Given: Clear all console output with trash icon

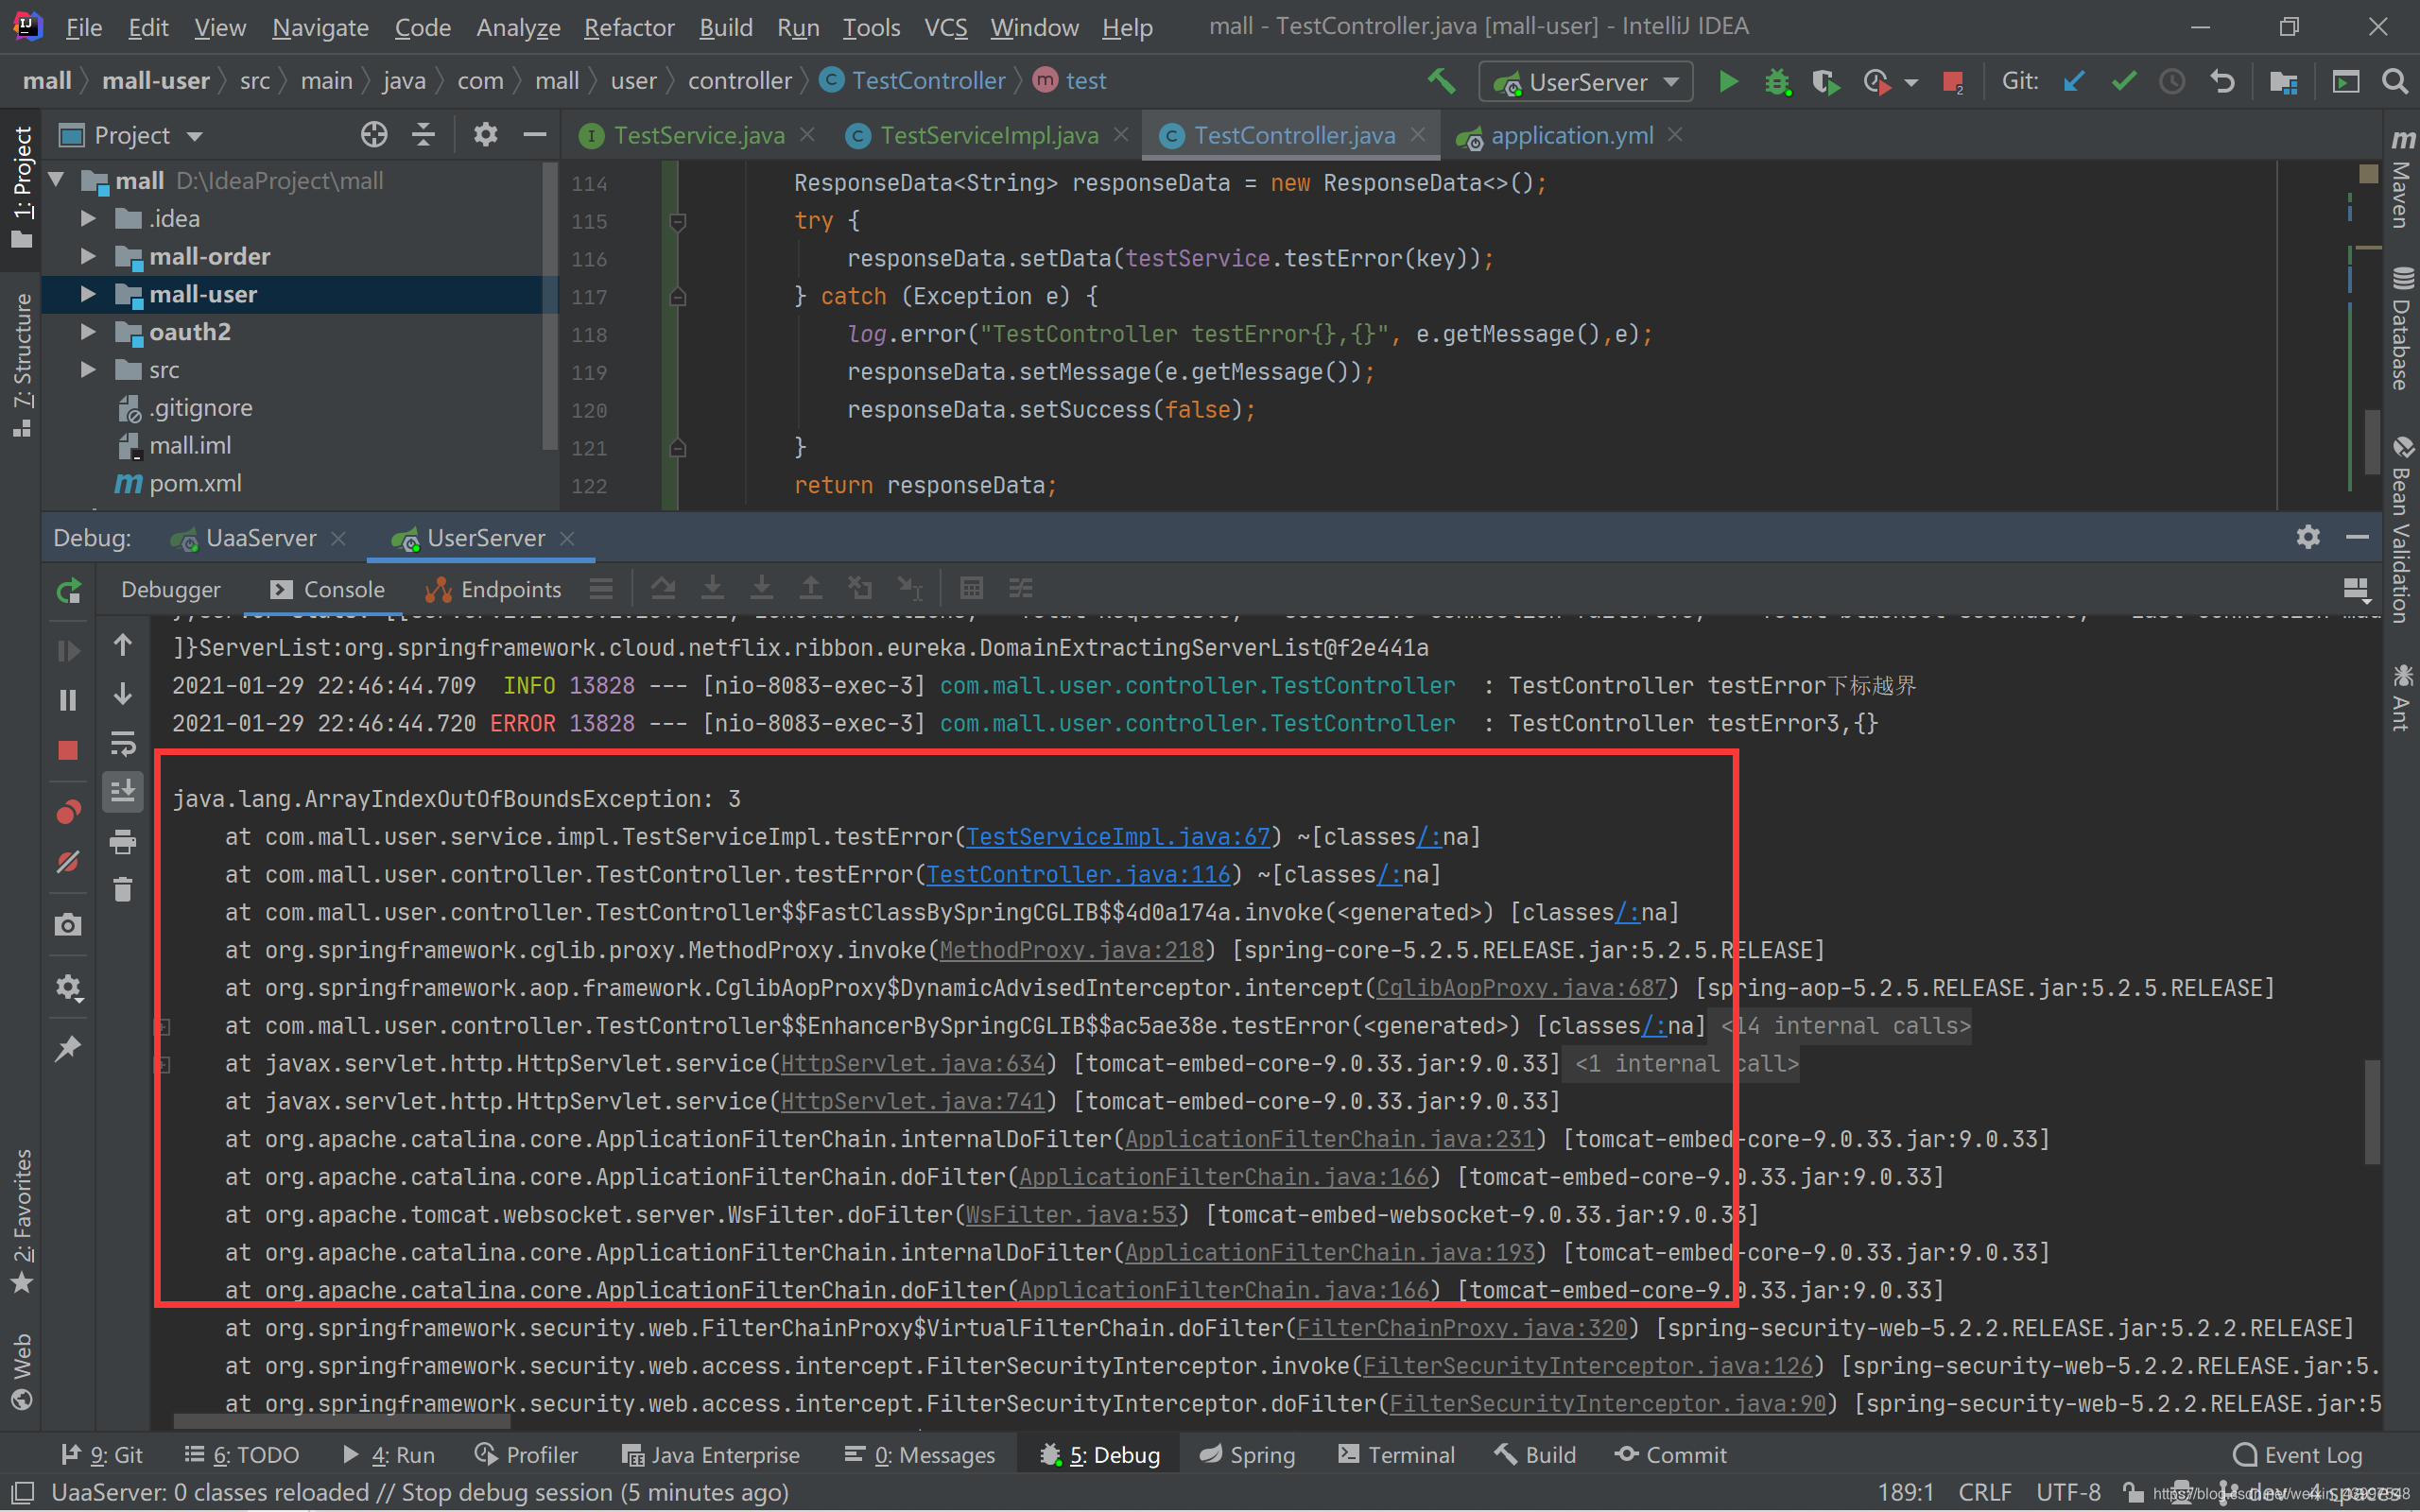Looking at the screenshot, I should pos(123,890).
